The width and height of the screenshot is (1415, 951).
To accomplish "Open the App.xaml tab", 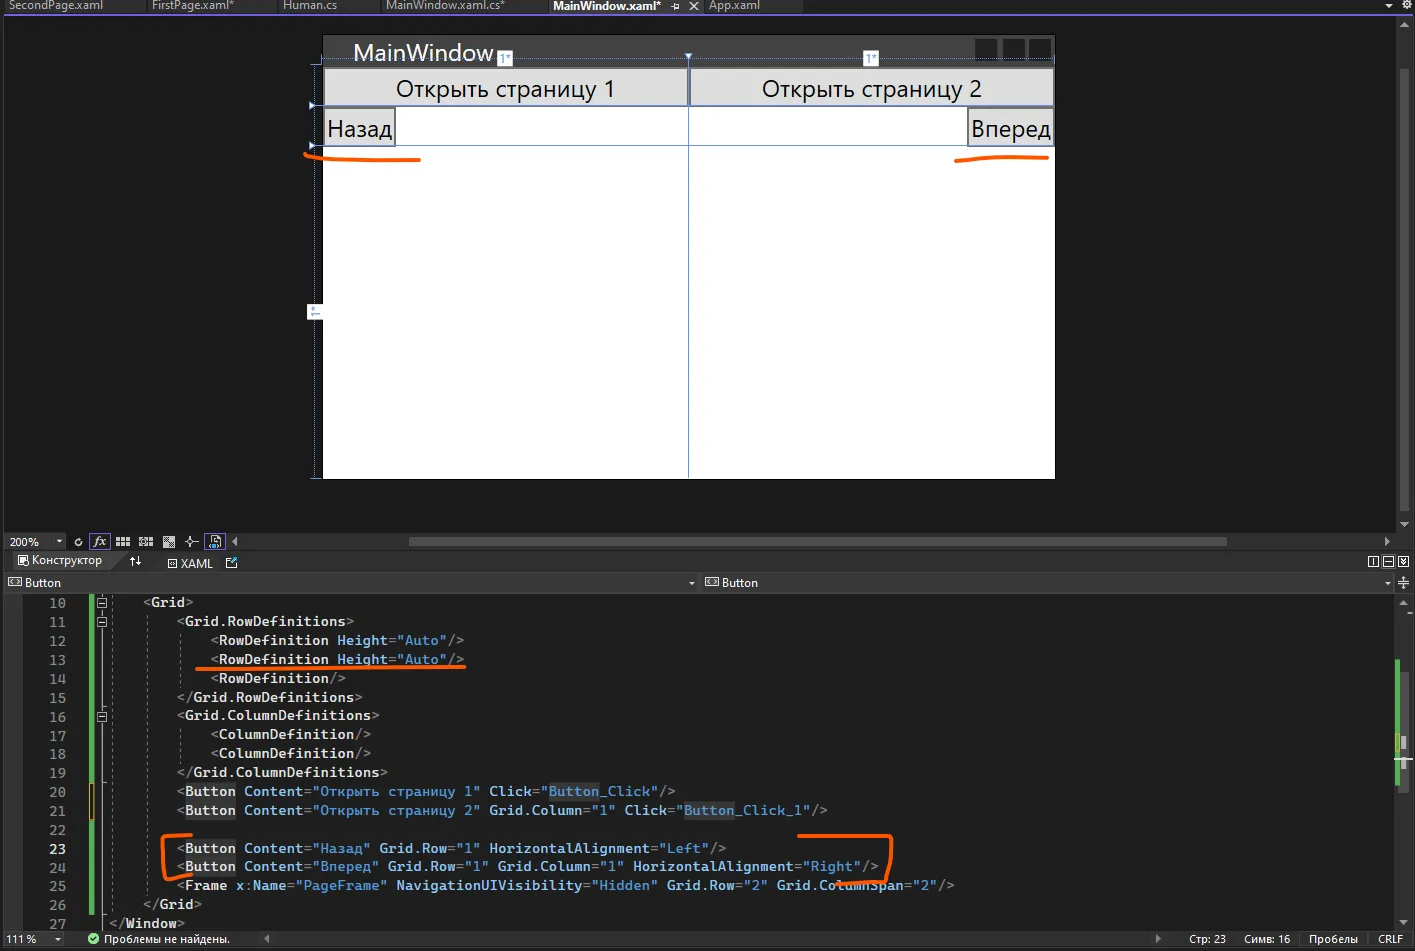I will point(734,6).
